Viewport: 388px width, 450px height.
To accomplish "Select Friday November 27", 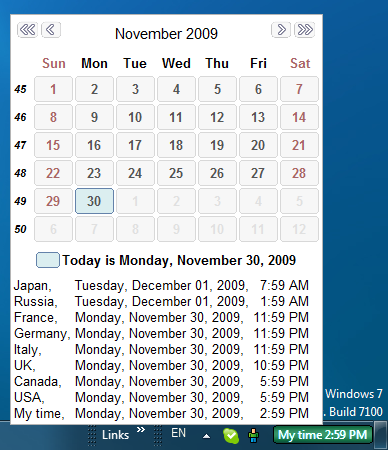I will [x=258, y=173].
